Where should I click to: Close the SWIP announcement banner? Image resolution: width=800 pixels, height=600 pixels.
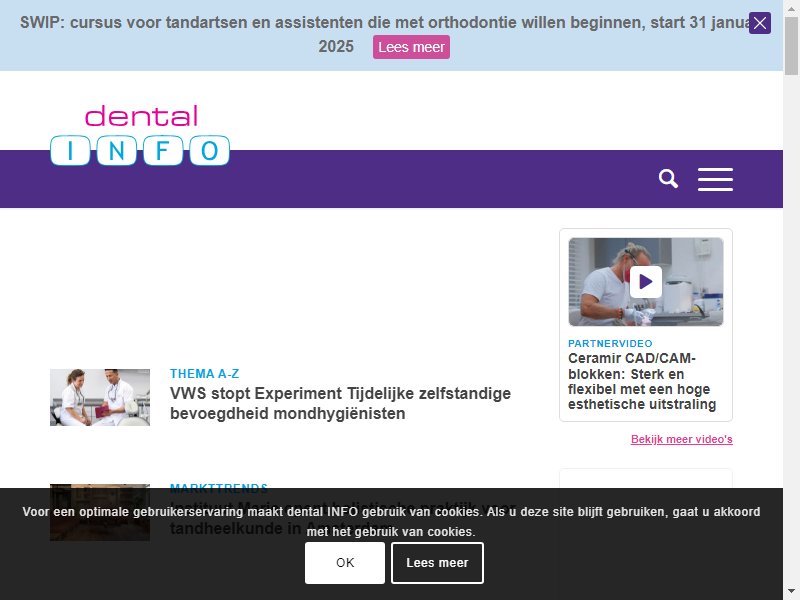pos(760,23)
